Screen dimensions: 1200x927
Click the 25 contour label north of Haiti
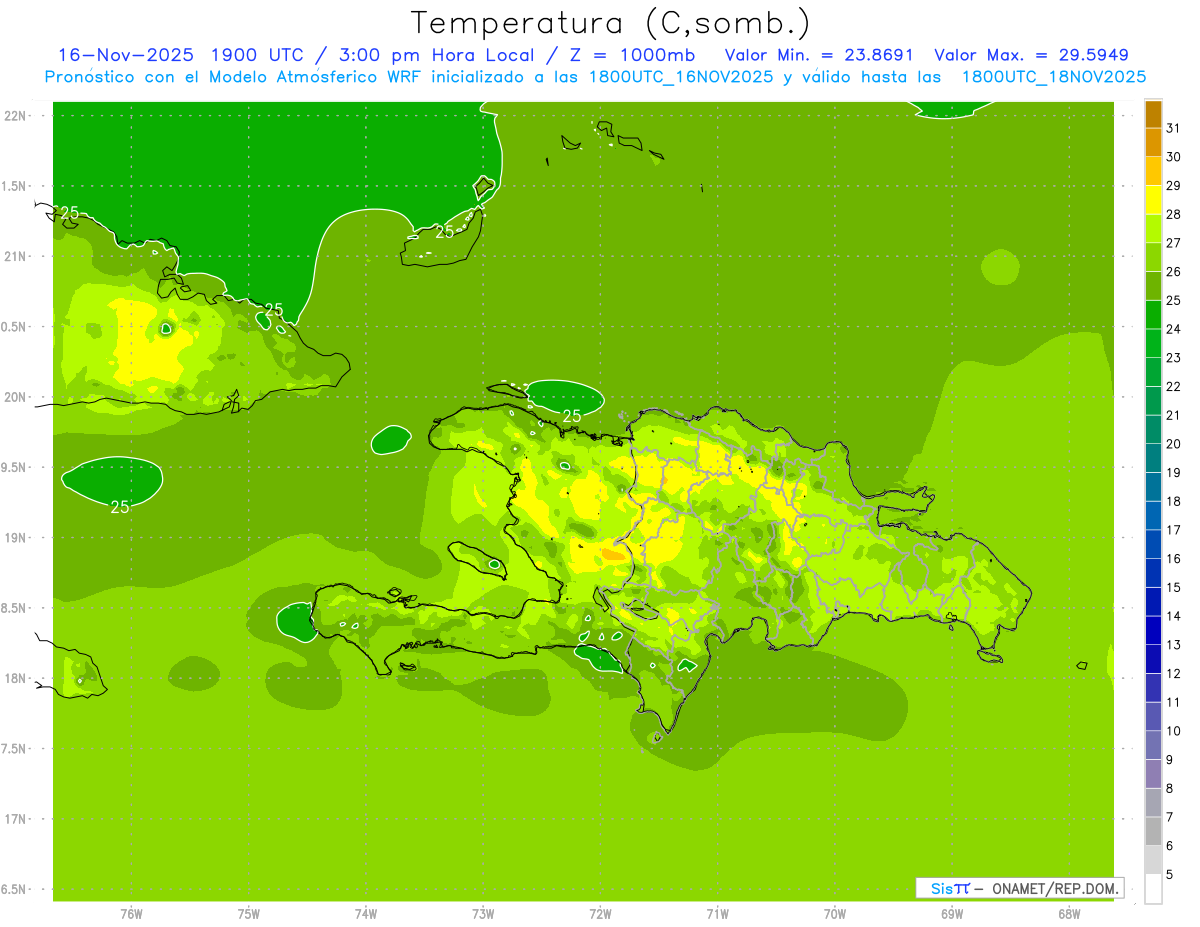pos(572,416)
